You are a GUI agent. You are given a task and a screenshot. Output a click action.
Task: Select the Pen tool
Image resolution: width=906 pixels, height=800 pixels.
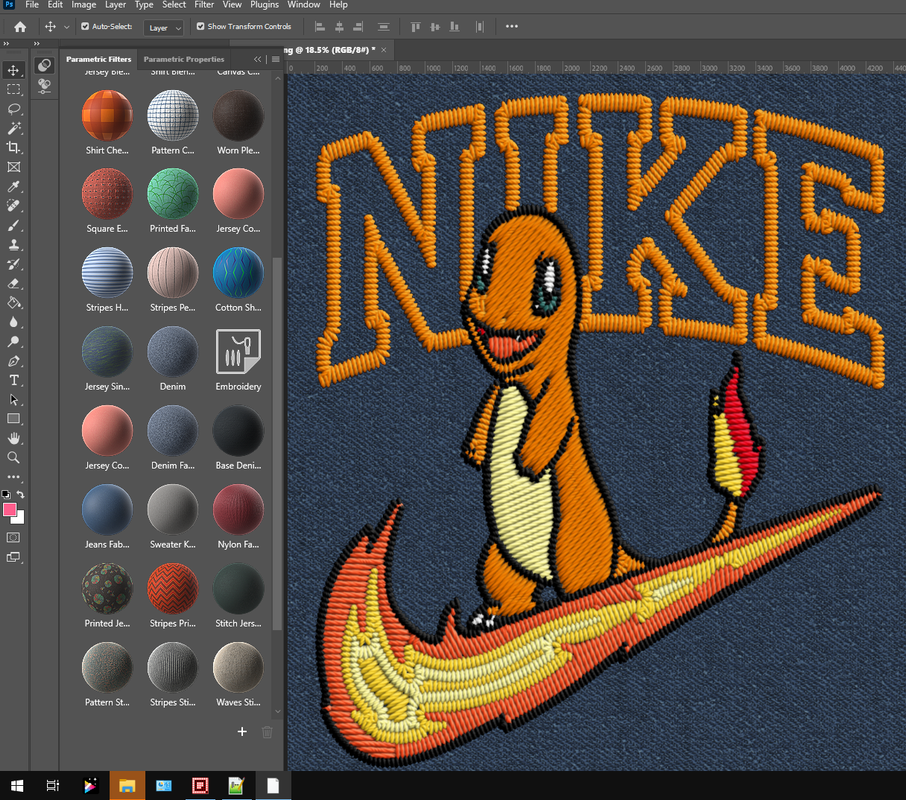(13, 362)
